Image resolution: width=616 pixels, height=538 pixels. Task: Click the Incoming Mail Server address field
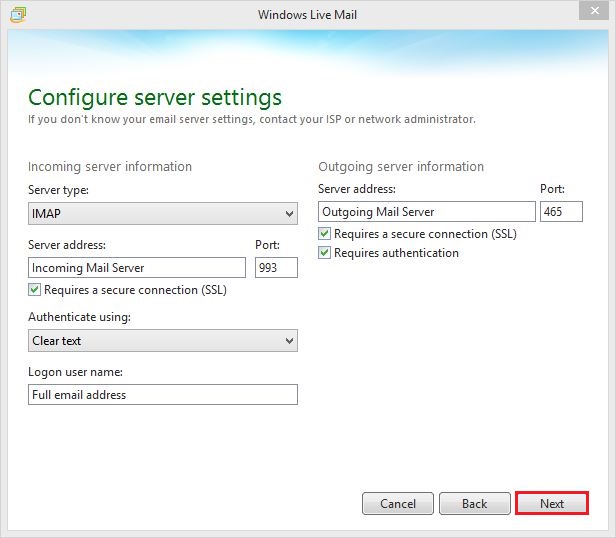137,268
